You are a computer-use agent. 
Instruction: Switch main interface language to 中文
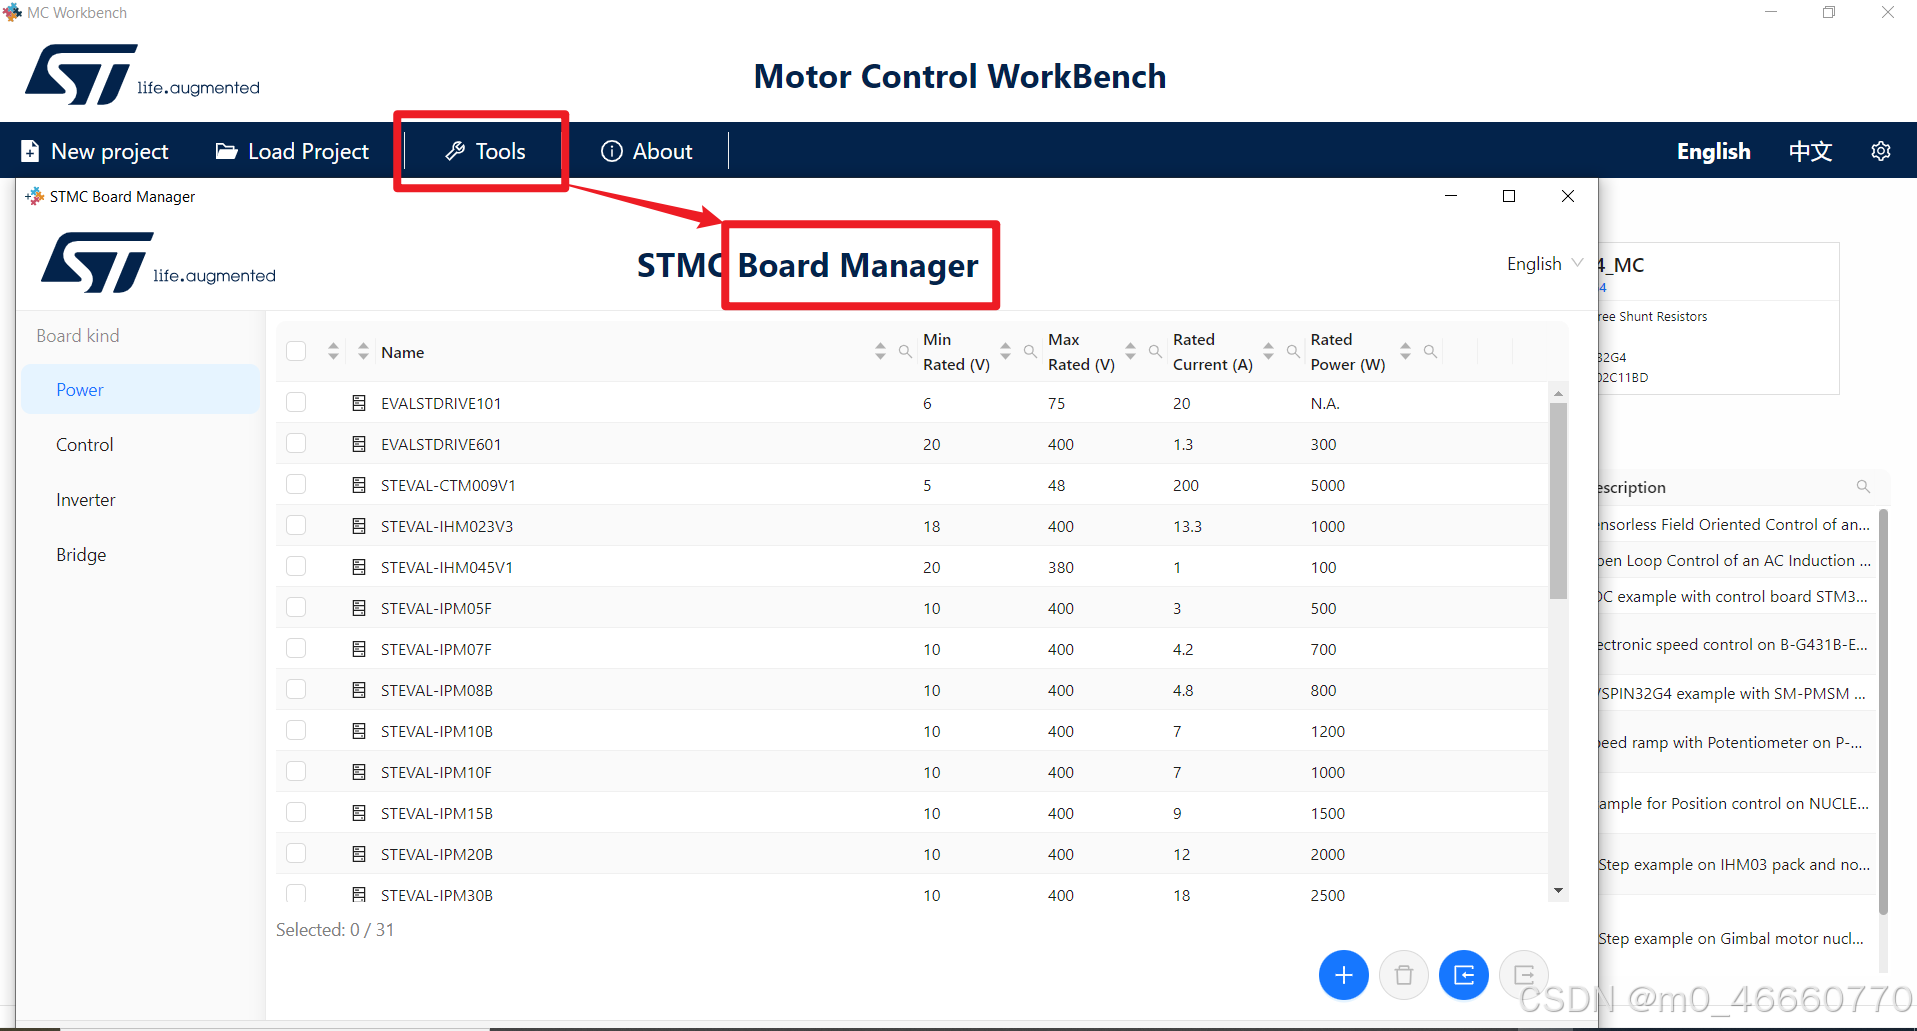(1810, 151)
